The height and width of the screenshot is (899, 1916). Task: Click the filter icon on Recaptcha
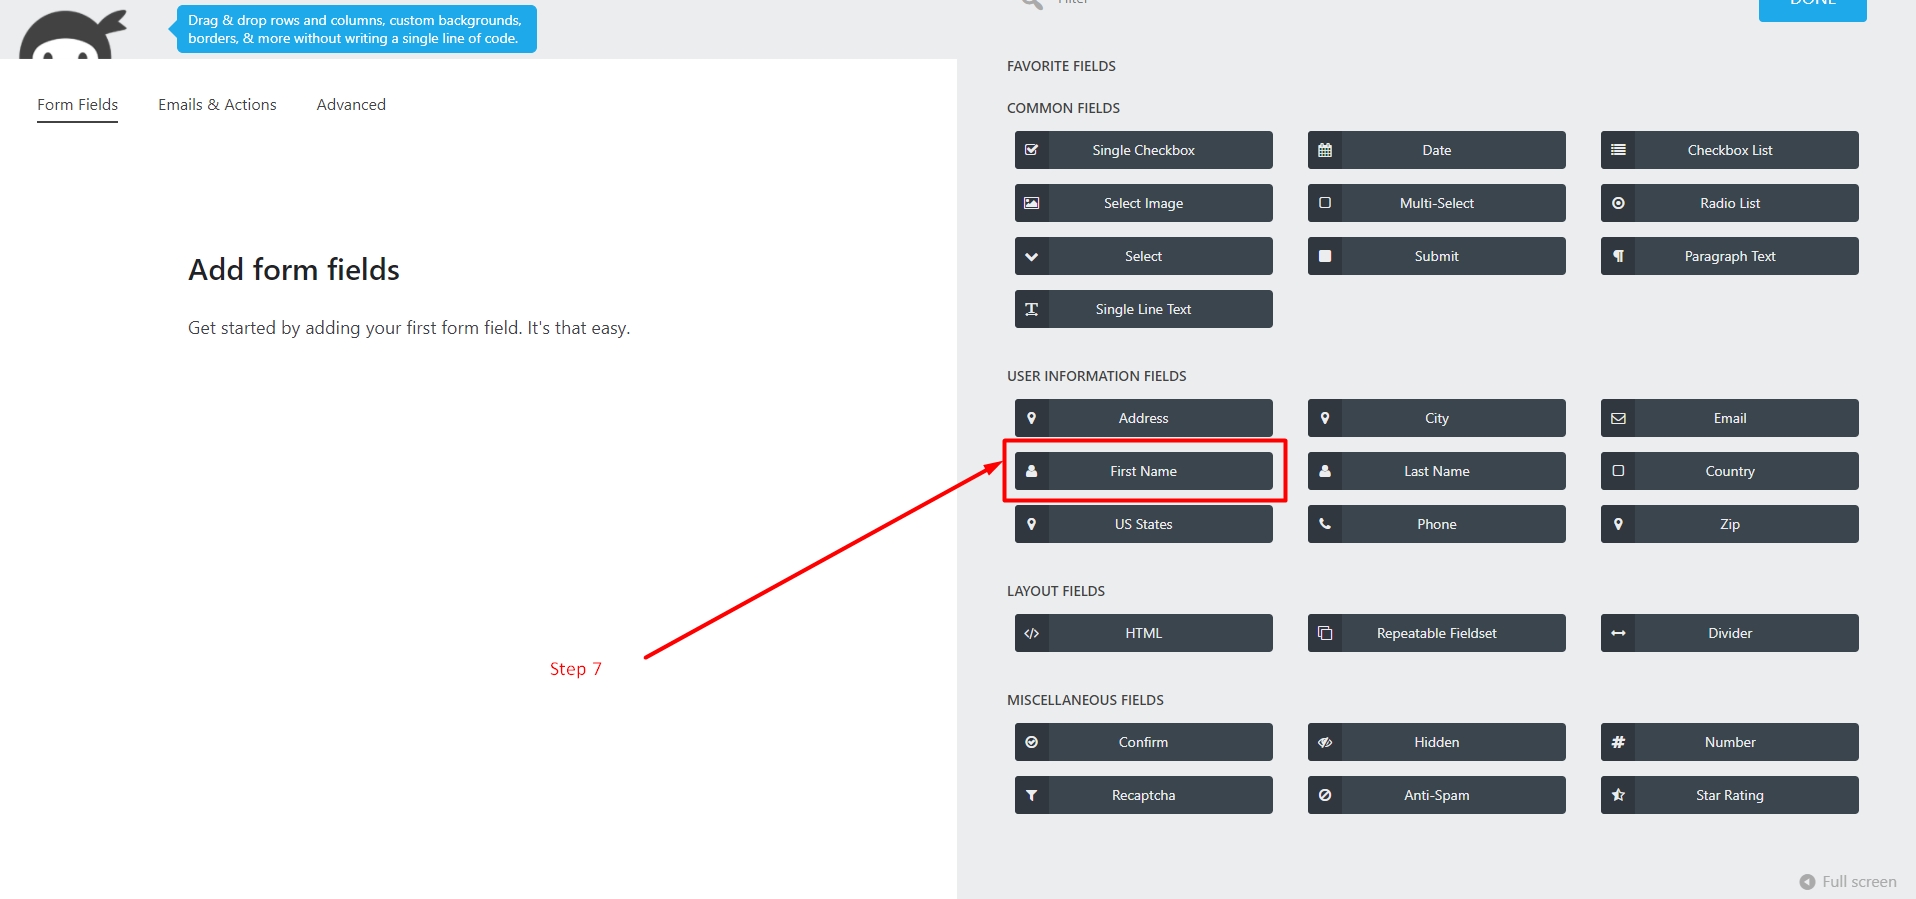(1031, 795)
